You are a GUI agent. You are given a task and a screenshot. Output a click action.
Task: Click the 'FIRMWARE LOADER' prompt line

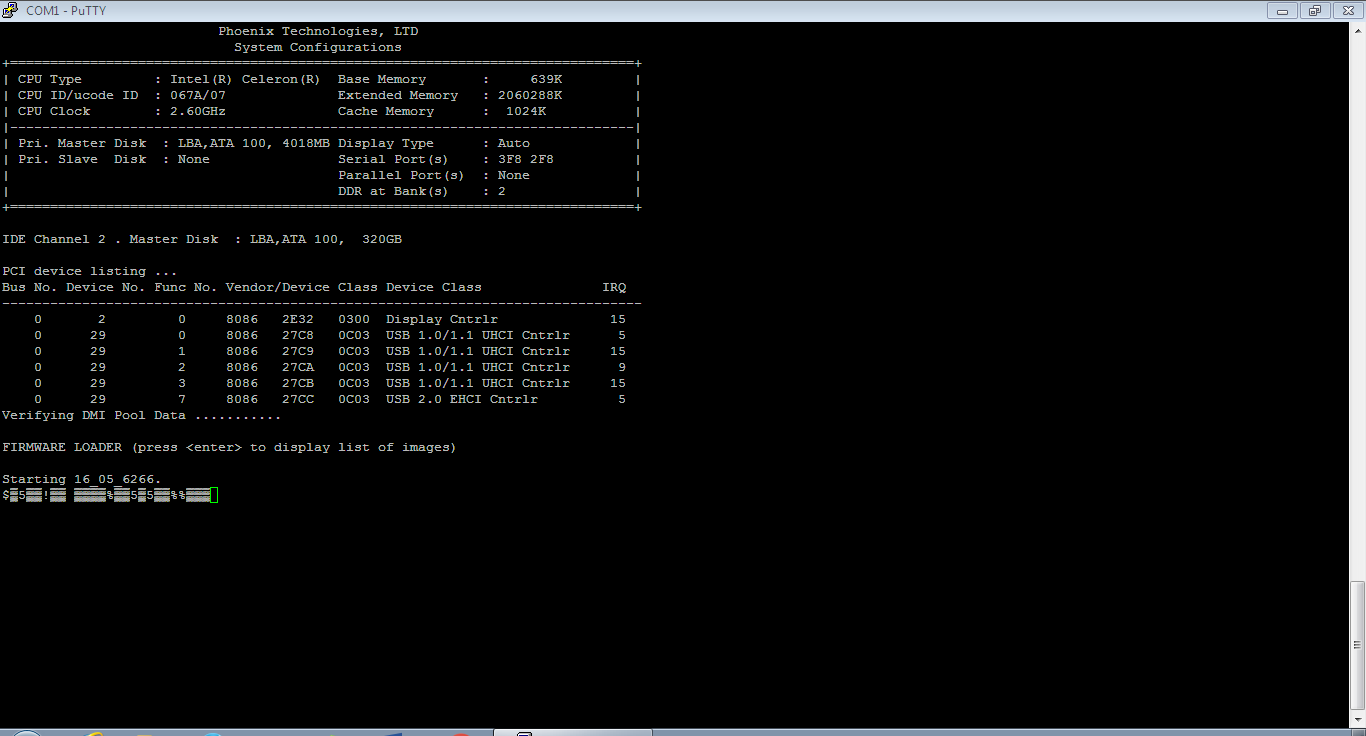(230, 448)
